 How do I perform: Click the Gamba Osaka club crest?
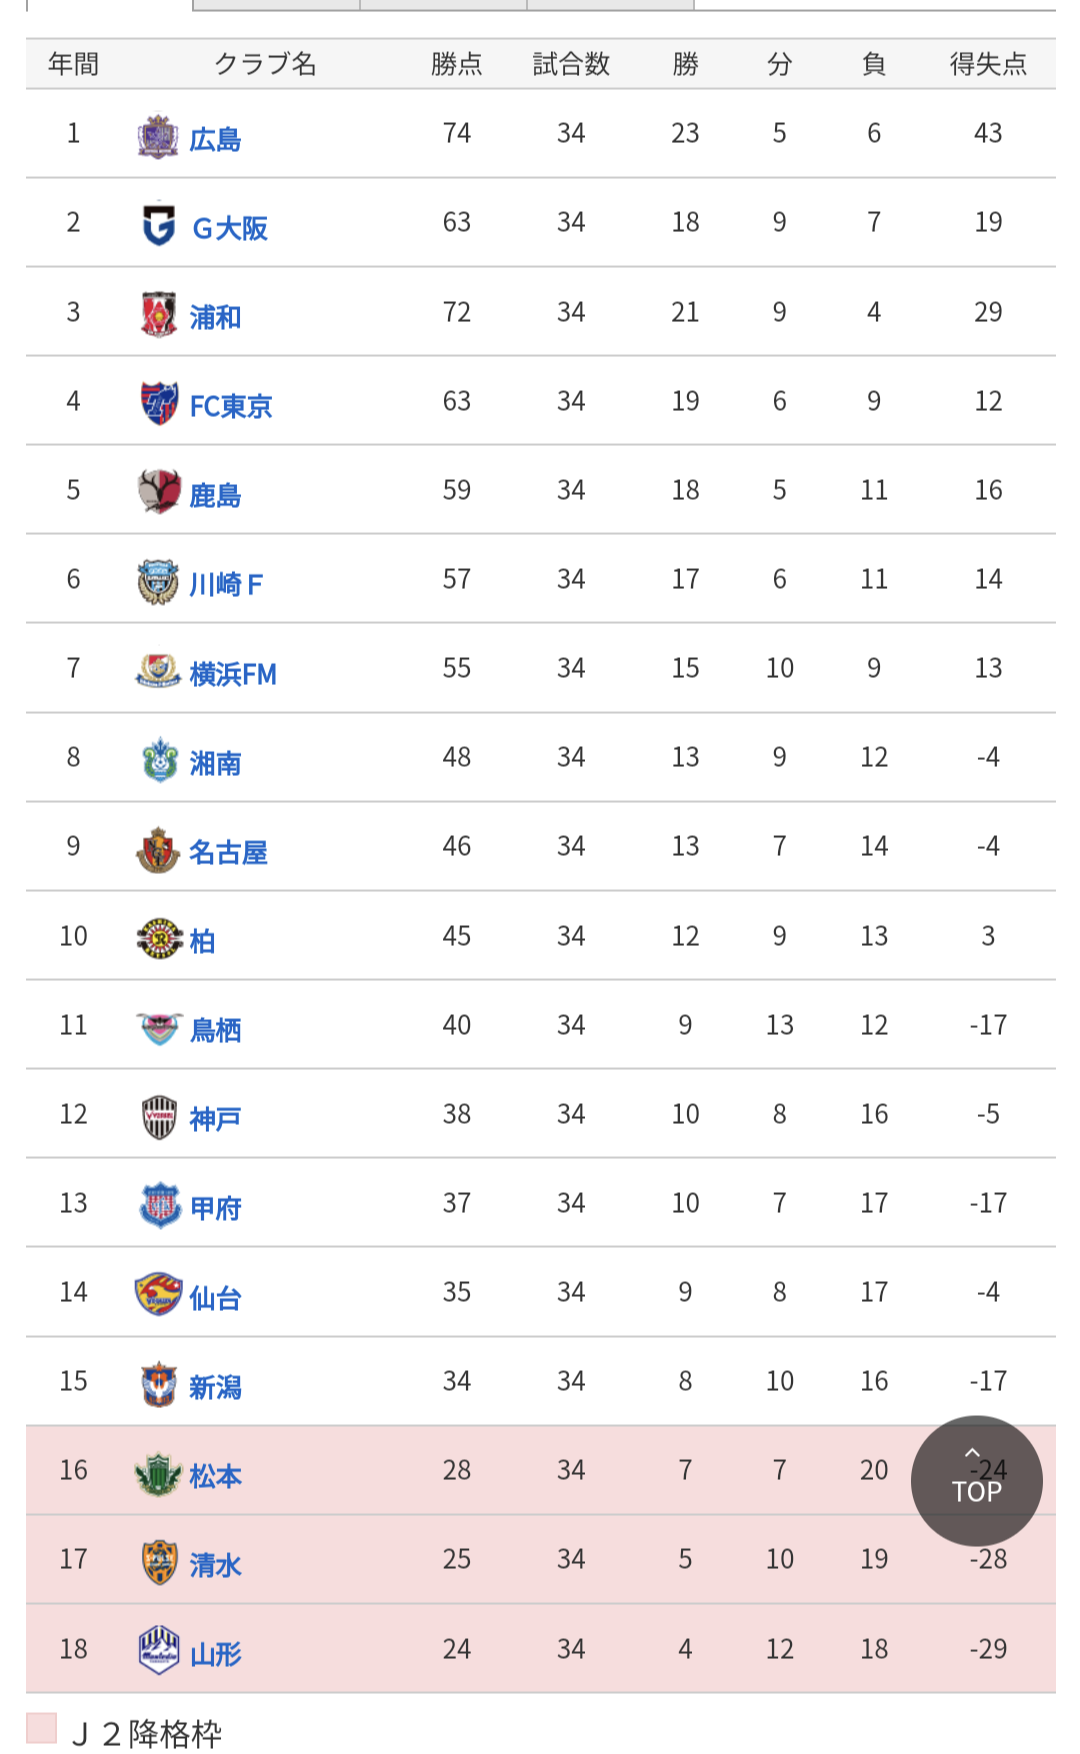[x=158, y=225]
